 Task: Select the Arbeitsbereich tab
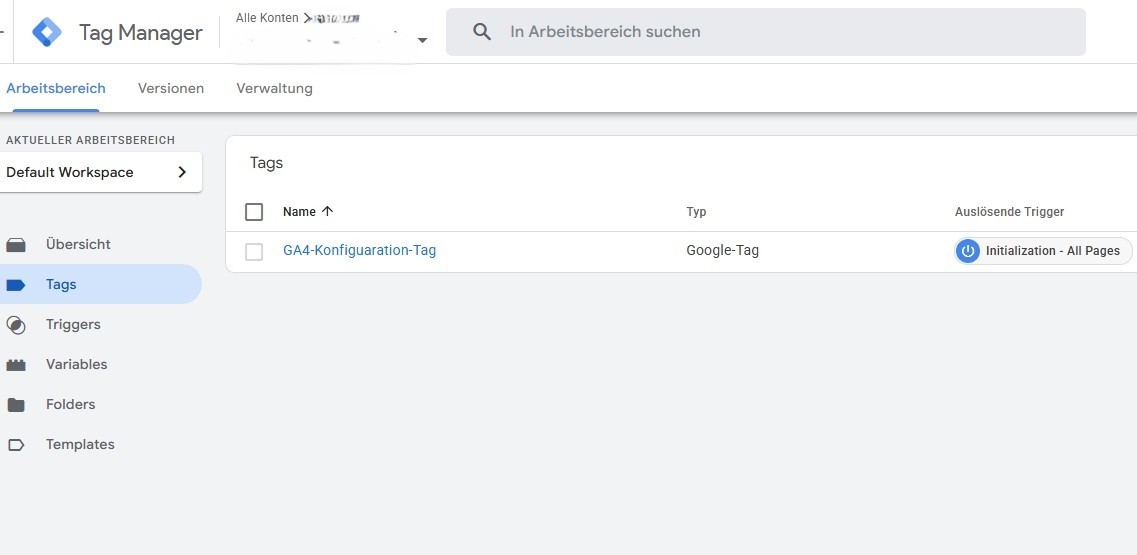[56, 88]
